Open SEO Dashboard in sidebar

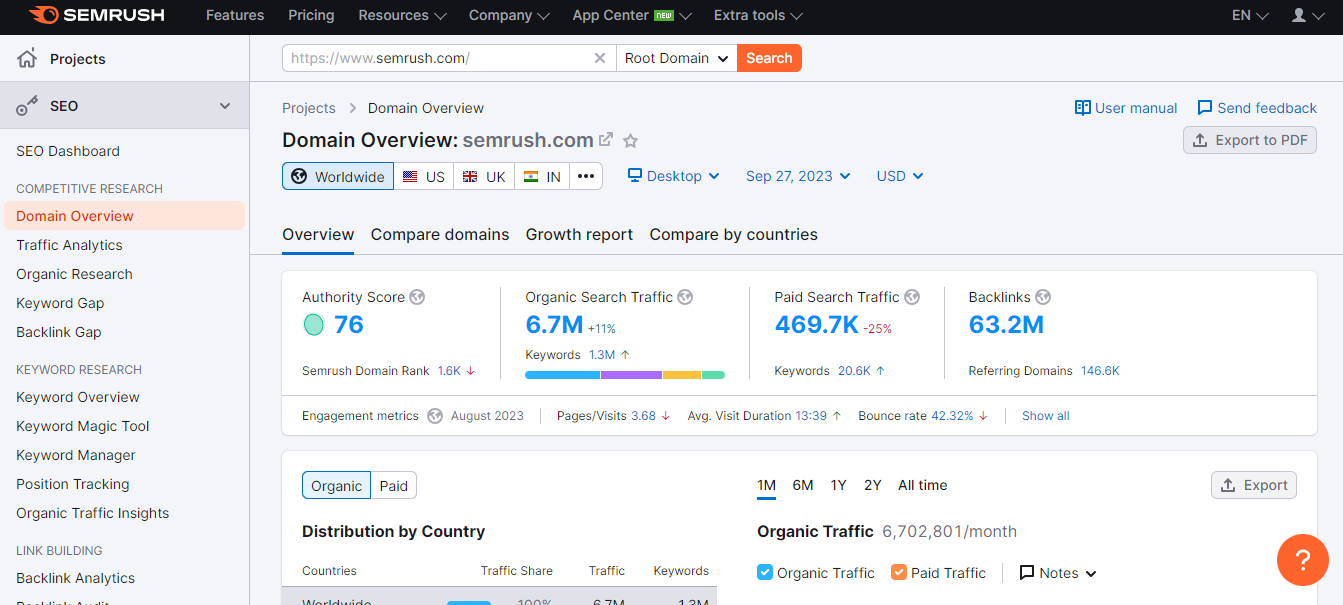tap(68, 151)
